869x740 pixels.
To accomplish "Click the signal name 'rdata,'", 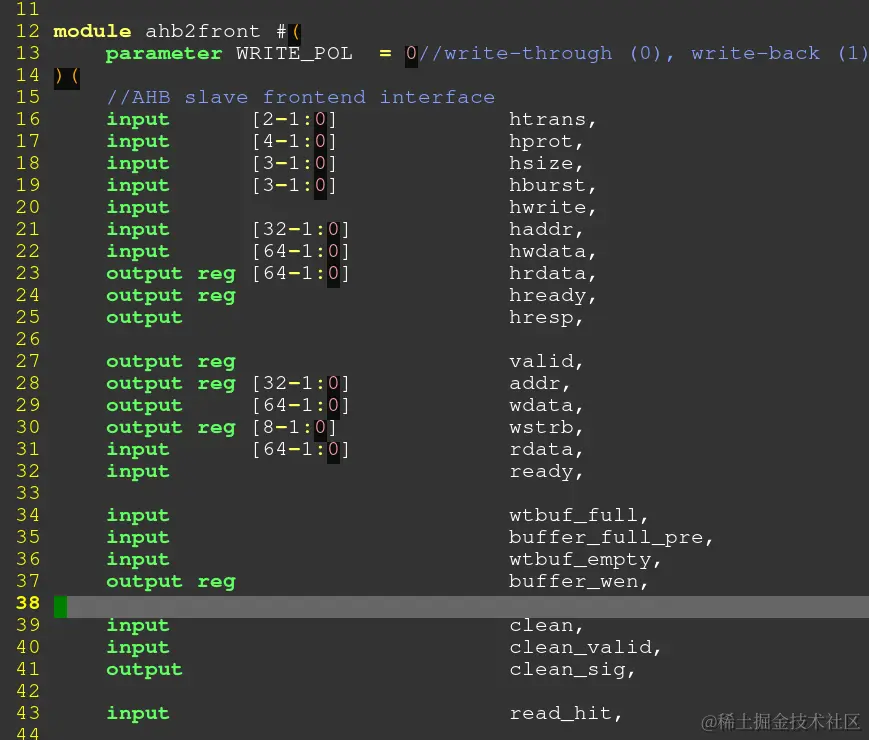I will pos(546,450).
